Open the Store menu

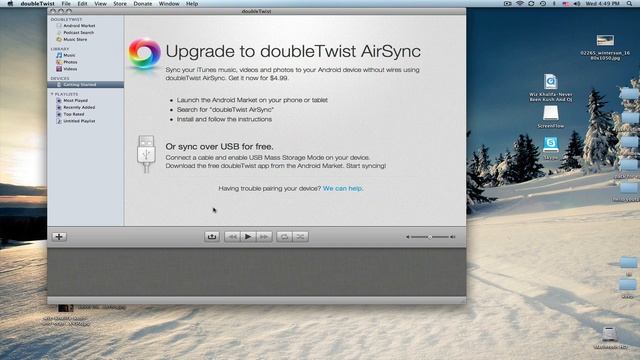[120, 4]
